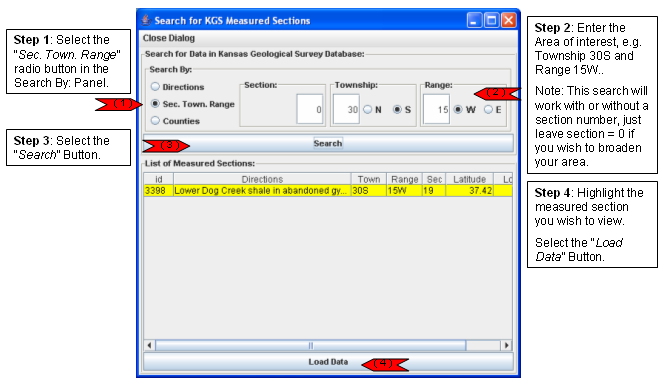Choose the W range direction

458,109
